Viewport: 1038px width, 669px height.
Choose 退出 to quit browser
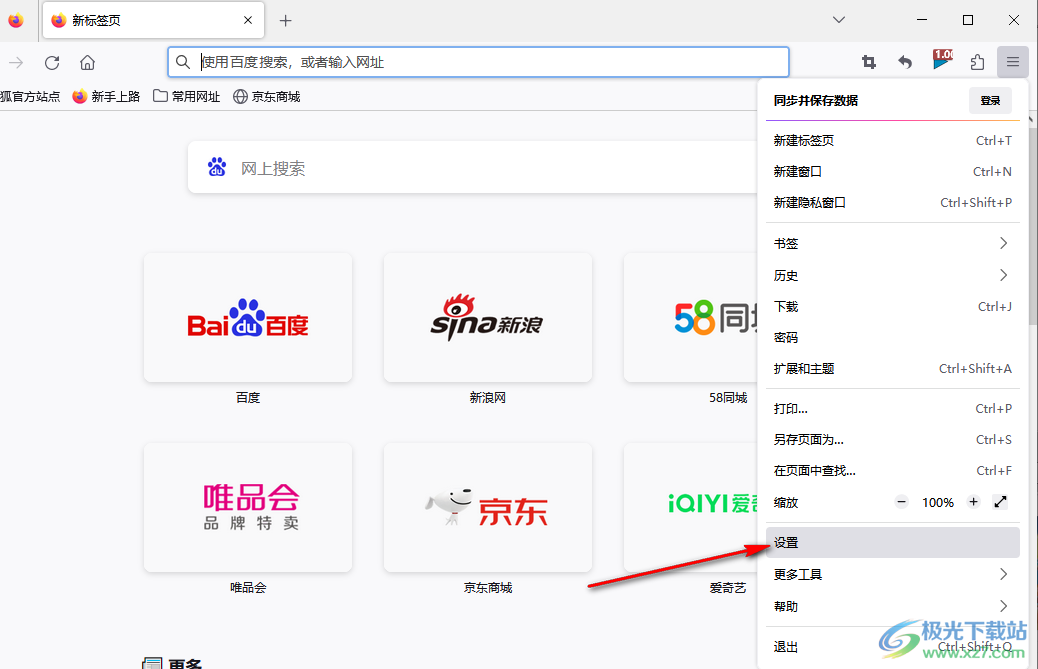click(892, 647)
